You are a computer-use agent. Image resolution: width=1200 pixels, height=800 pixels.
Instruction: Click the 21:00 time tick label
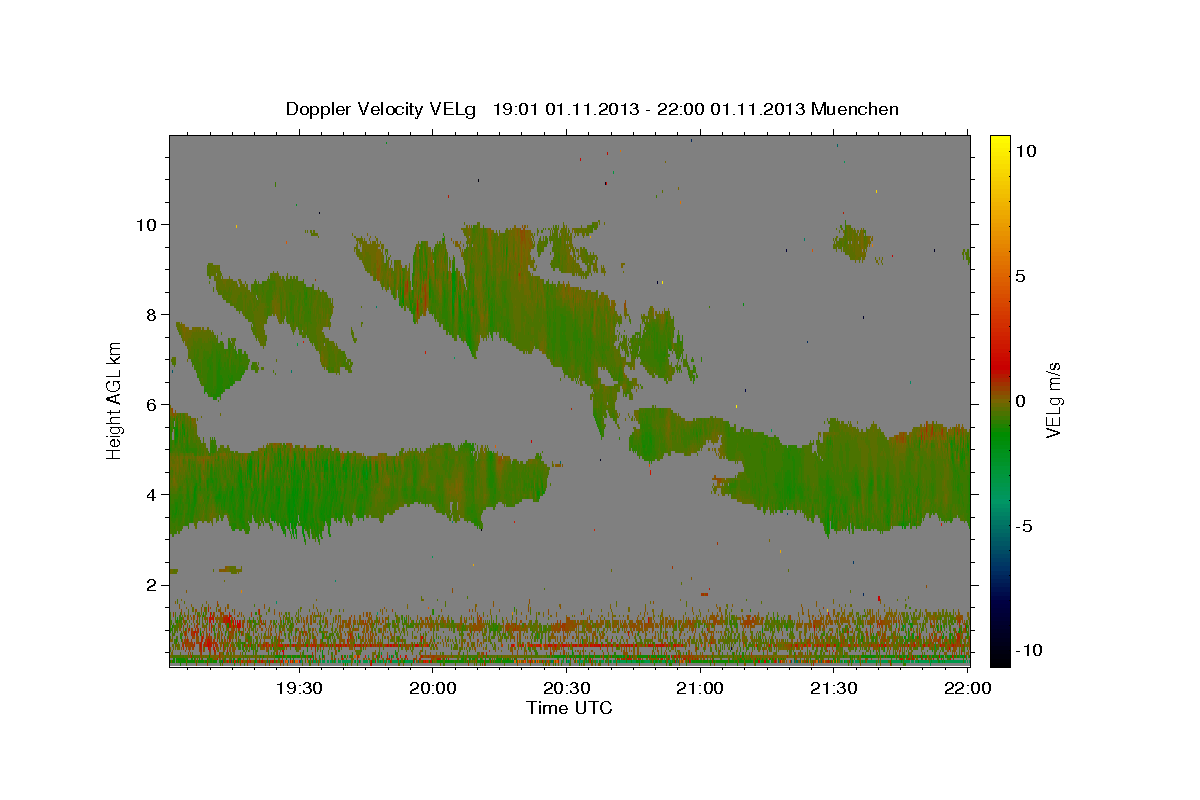tap(700, 688)
